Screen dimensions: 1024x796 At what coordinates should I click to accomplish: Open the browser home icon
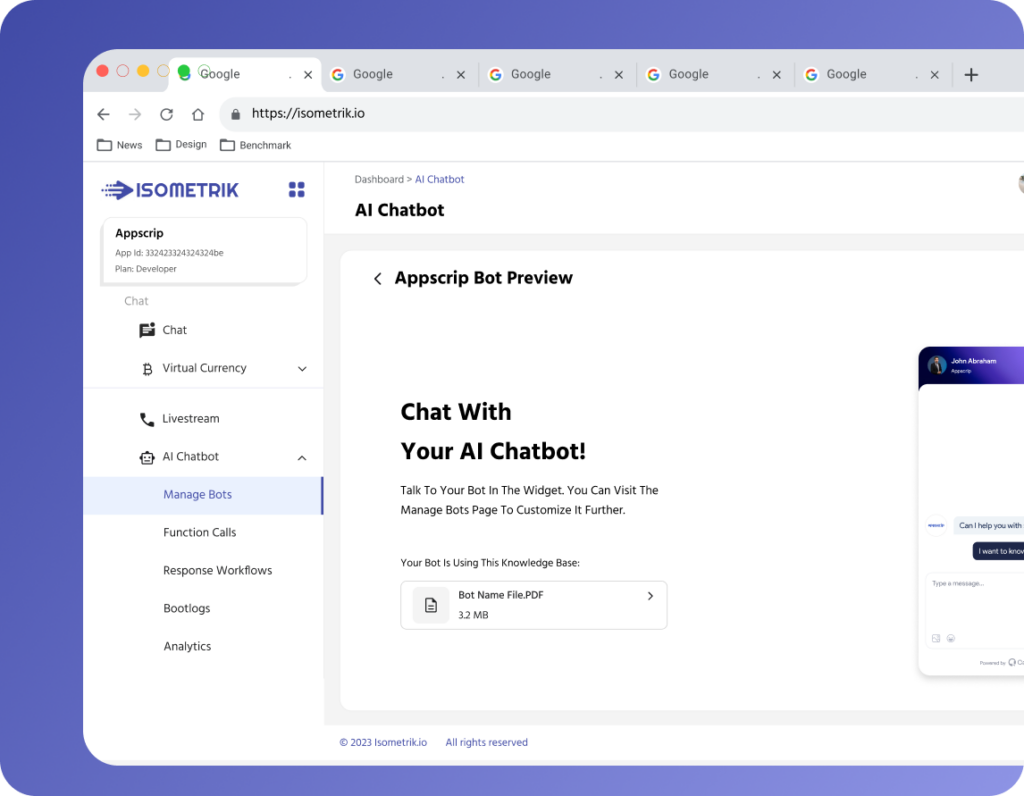198,114
